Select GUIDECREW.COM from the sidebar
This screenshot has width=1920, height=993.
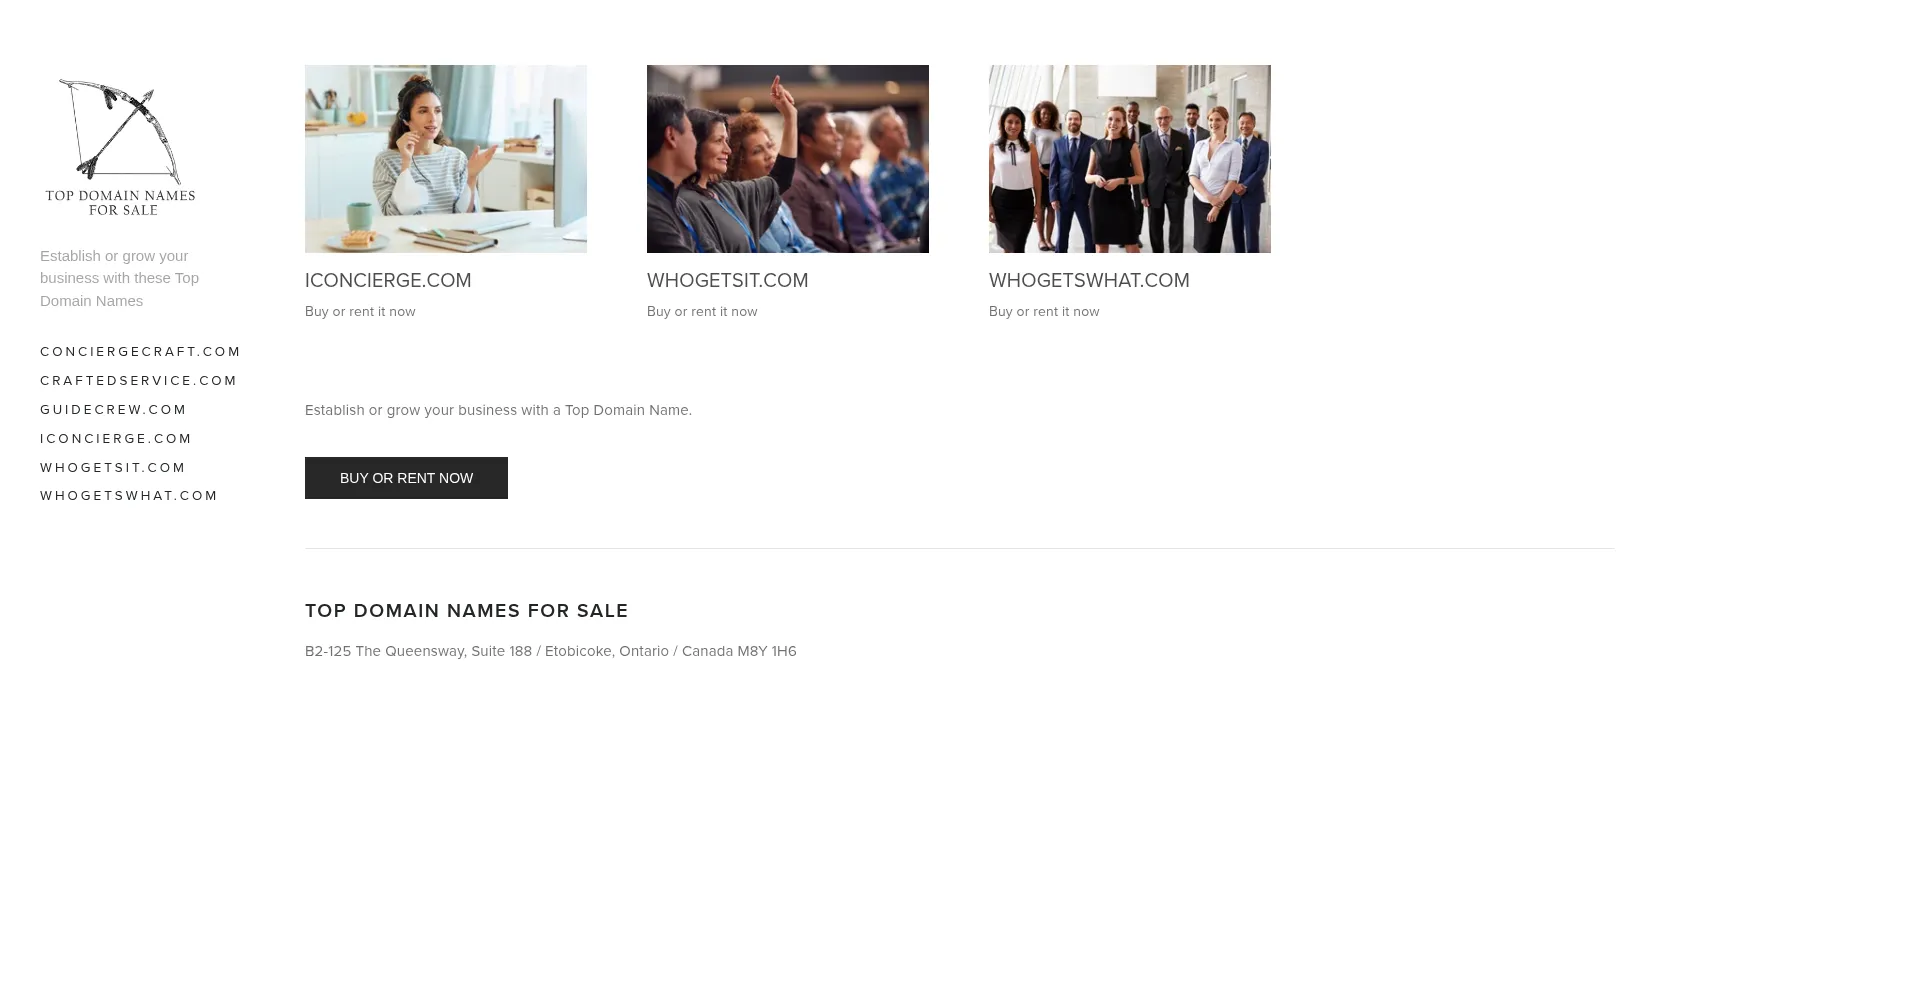[113, 410]
